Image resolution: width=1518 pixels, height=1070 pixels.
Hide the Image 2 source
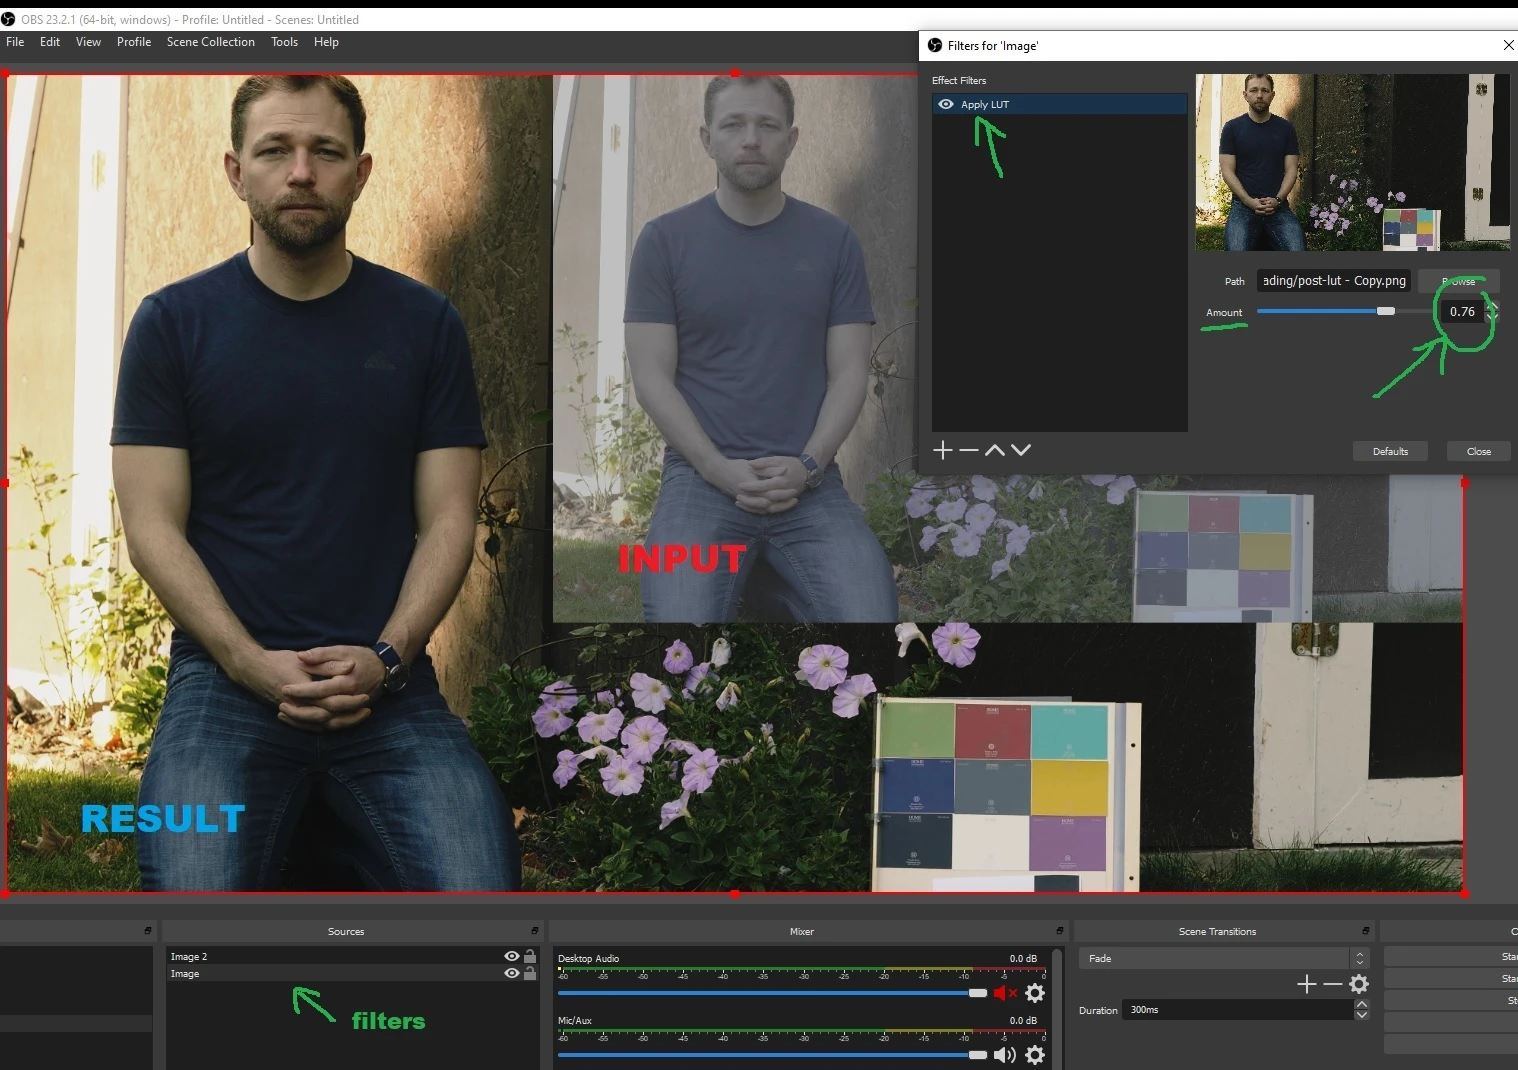[512, 956]
